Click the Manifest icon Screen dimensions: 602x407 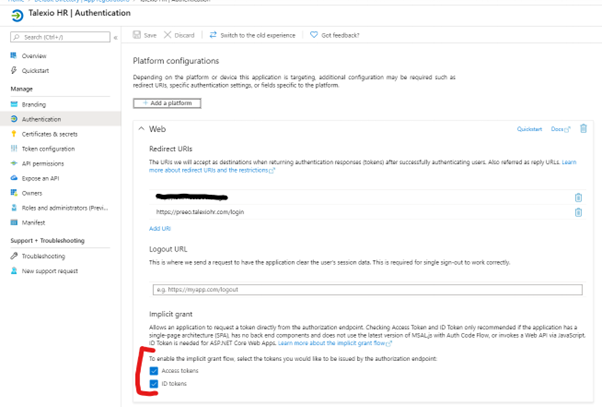click(14, 222)
